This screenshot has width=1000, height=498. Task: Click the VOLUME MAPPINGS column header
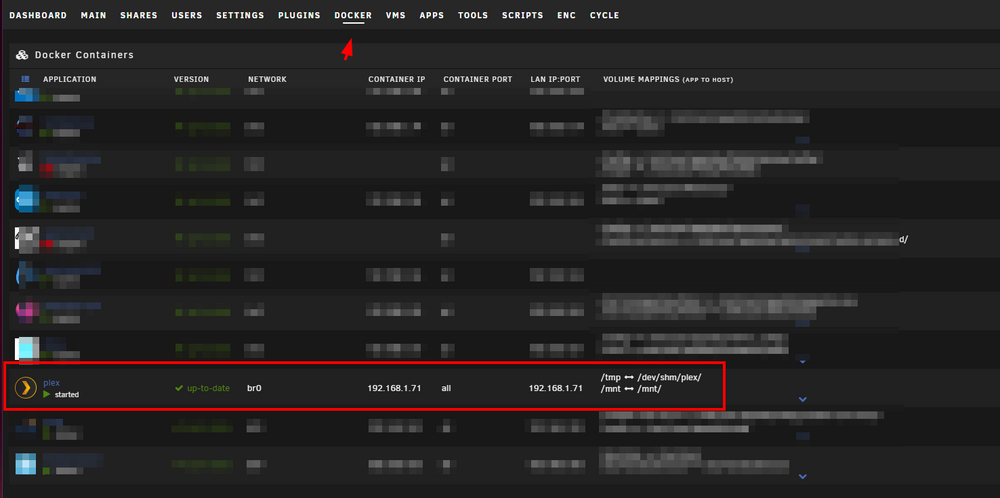point(668,79)
